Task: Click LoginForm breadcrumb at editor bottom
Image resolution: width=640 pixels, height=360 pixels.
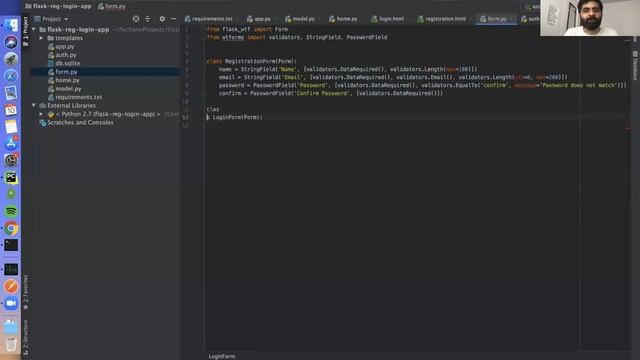Action: (x=222, y=356)
